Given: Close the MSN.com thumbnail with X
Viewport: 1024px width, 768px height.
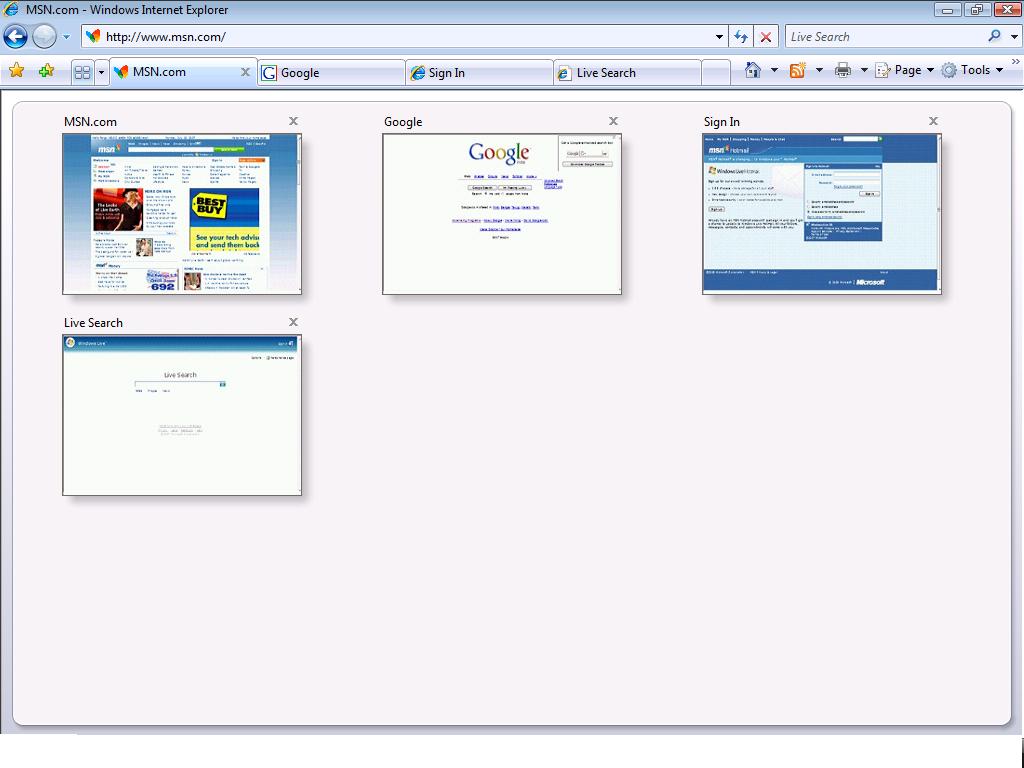Looking at the screenshot, I should click(293, 121).
